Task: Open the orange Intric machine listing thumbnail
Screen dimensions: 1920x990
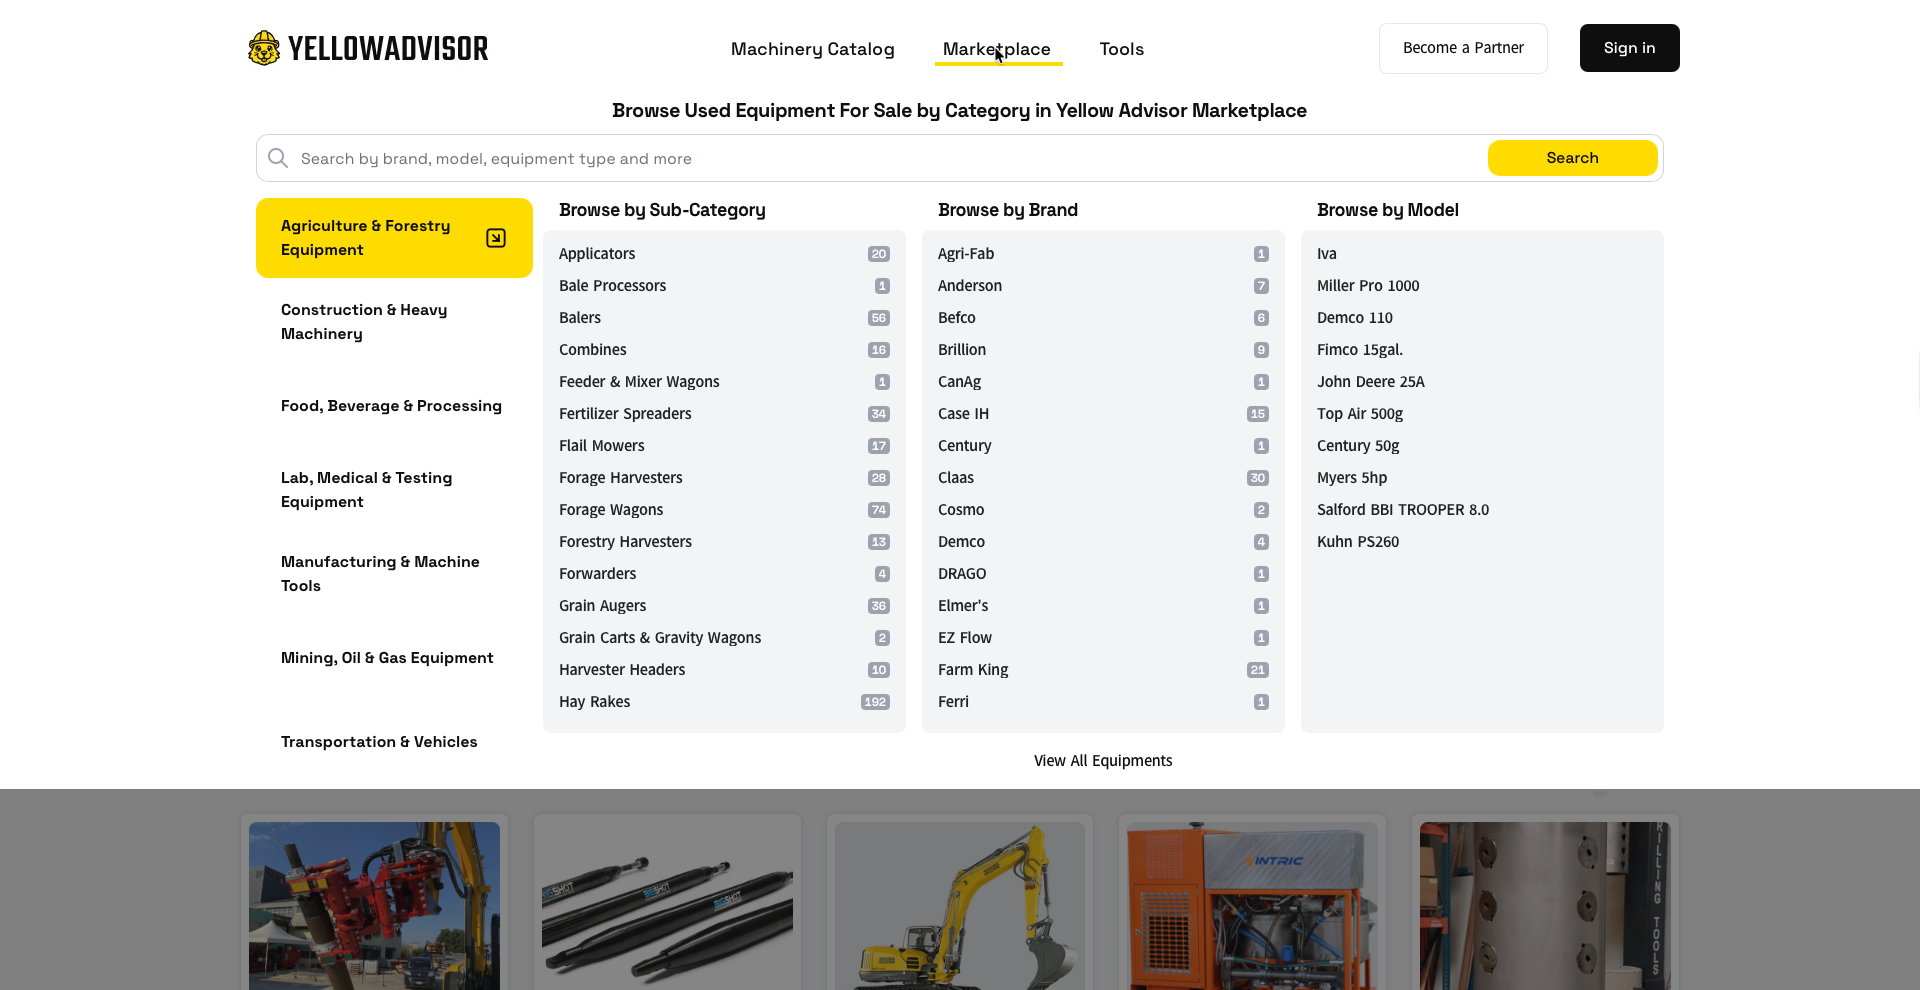Action: [1253, 906]
